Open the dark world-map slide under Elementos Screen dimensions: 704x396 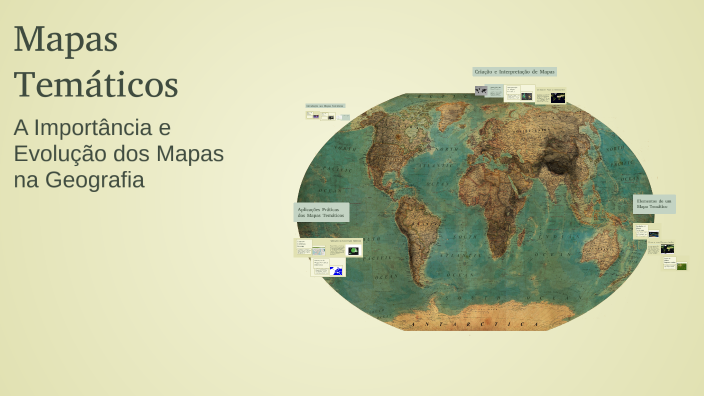(661, 247)
